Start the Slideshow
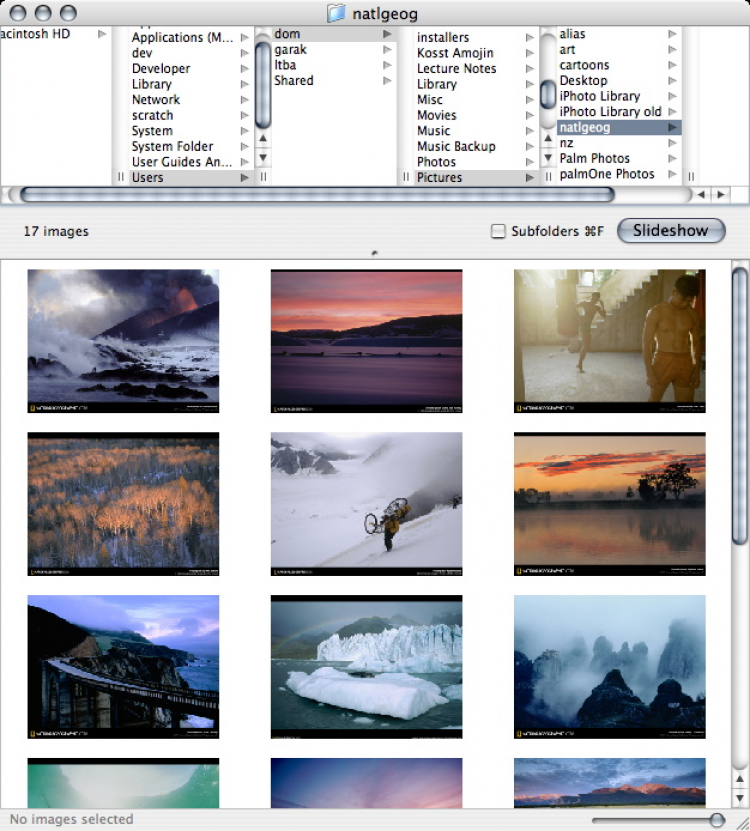 pyautogui.click(x=671, y=231)
